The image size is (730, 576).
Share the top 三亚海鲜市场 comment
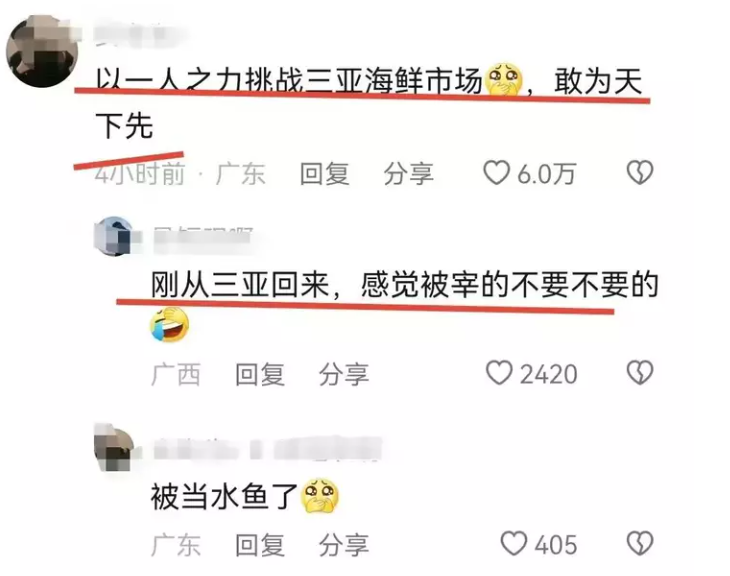pyautogui.click(x=408, y=174)
